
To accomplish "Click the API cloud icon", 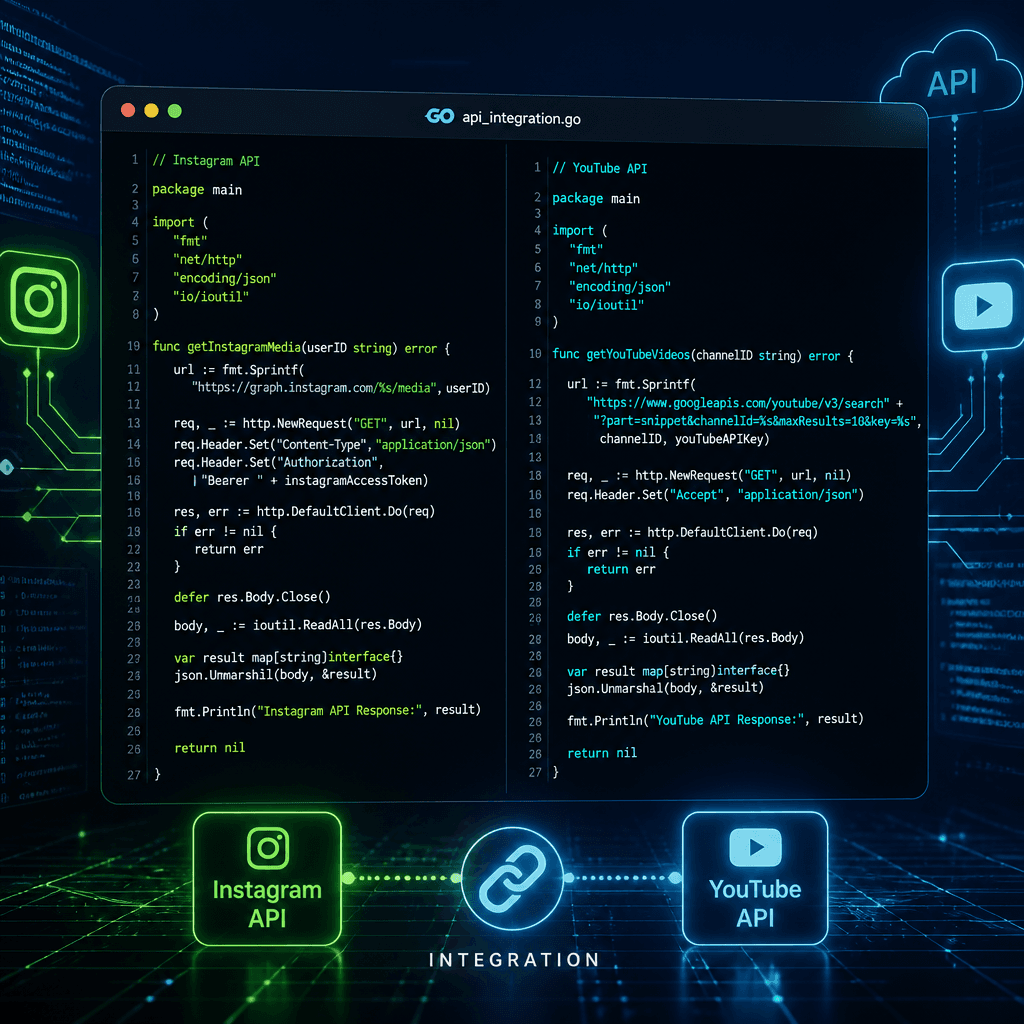I will [952, 75].
